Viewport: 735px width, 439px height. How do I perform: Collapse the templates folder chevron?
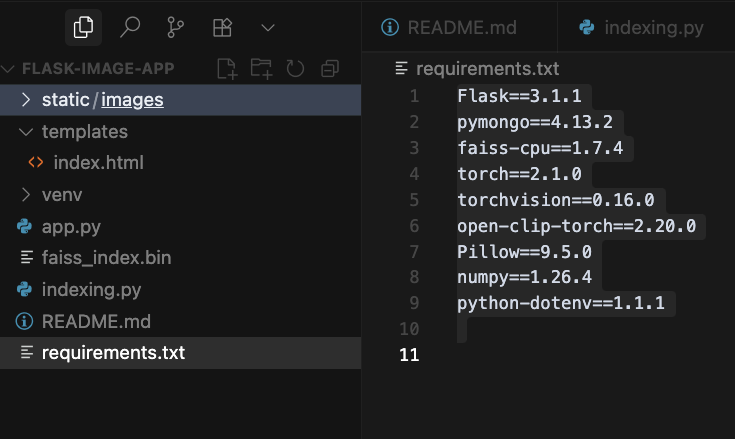26,132
